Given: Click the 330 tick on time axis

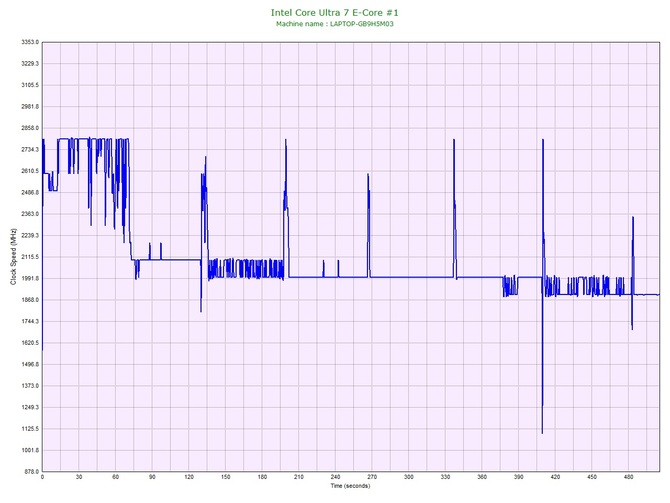Looking at the screenshot, I should point(446,477).
